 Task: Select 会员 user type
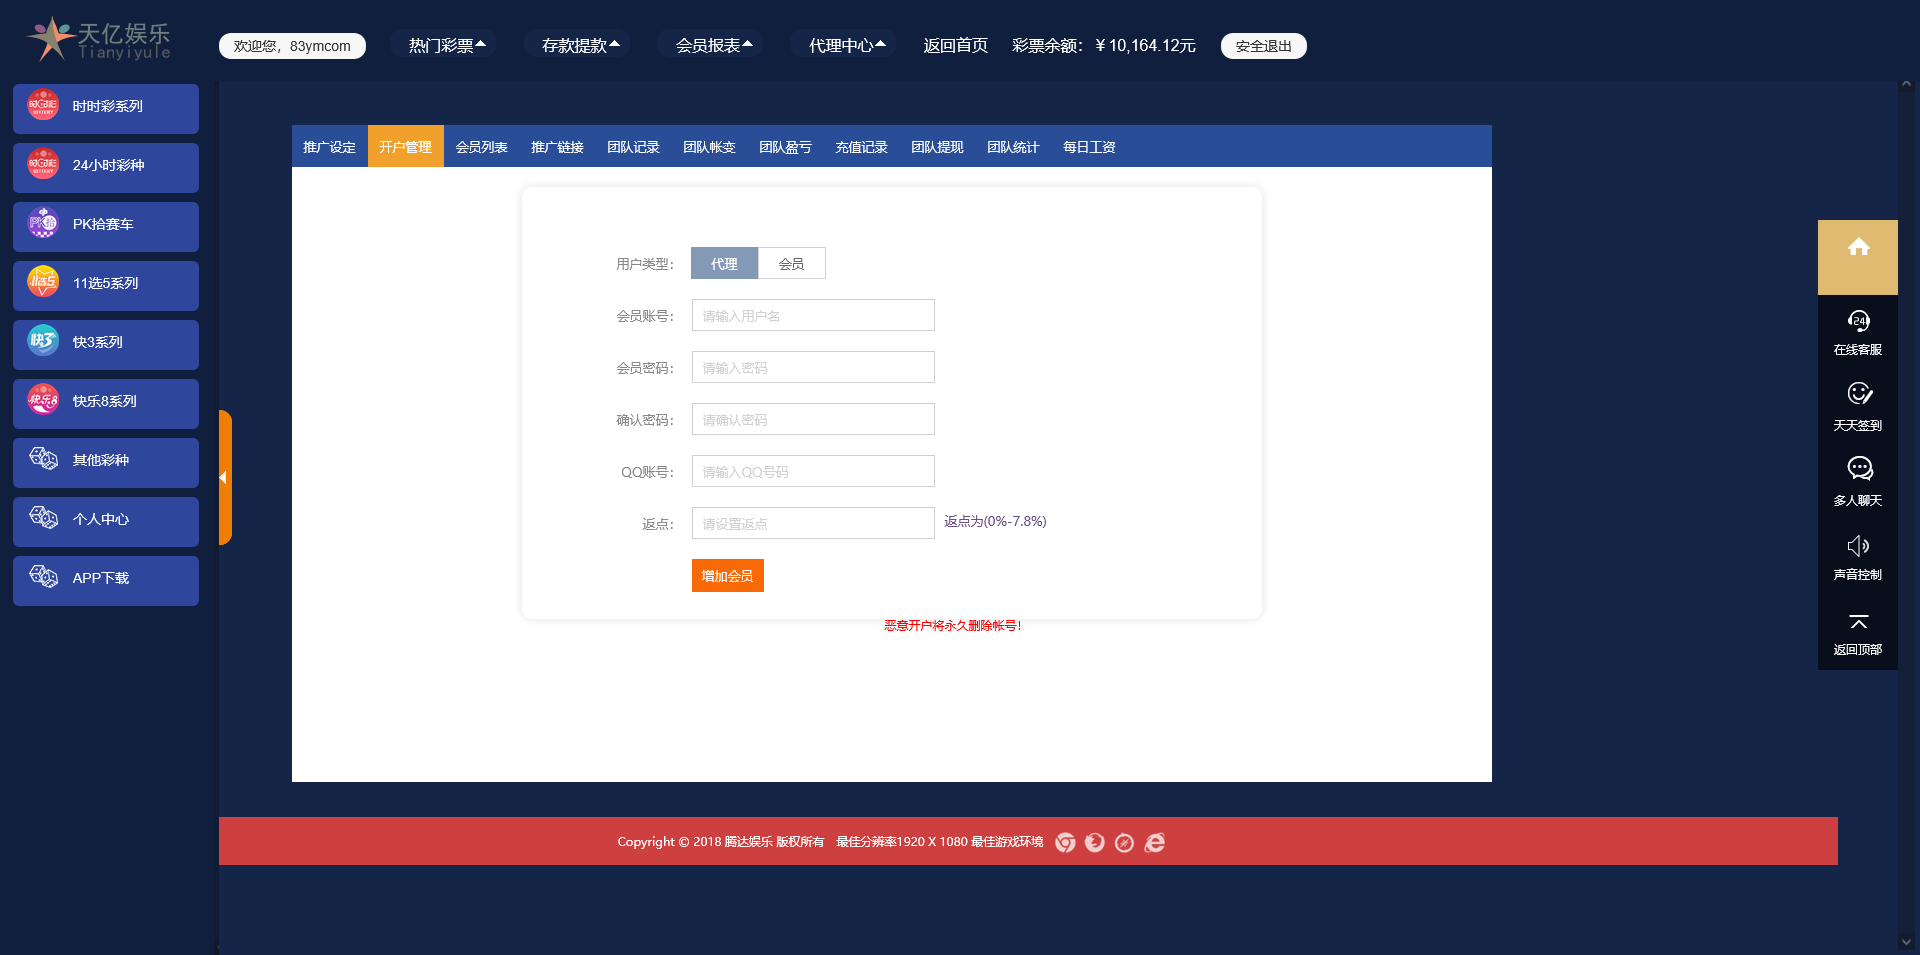(791, 263)
